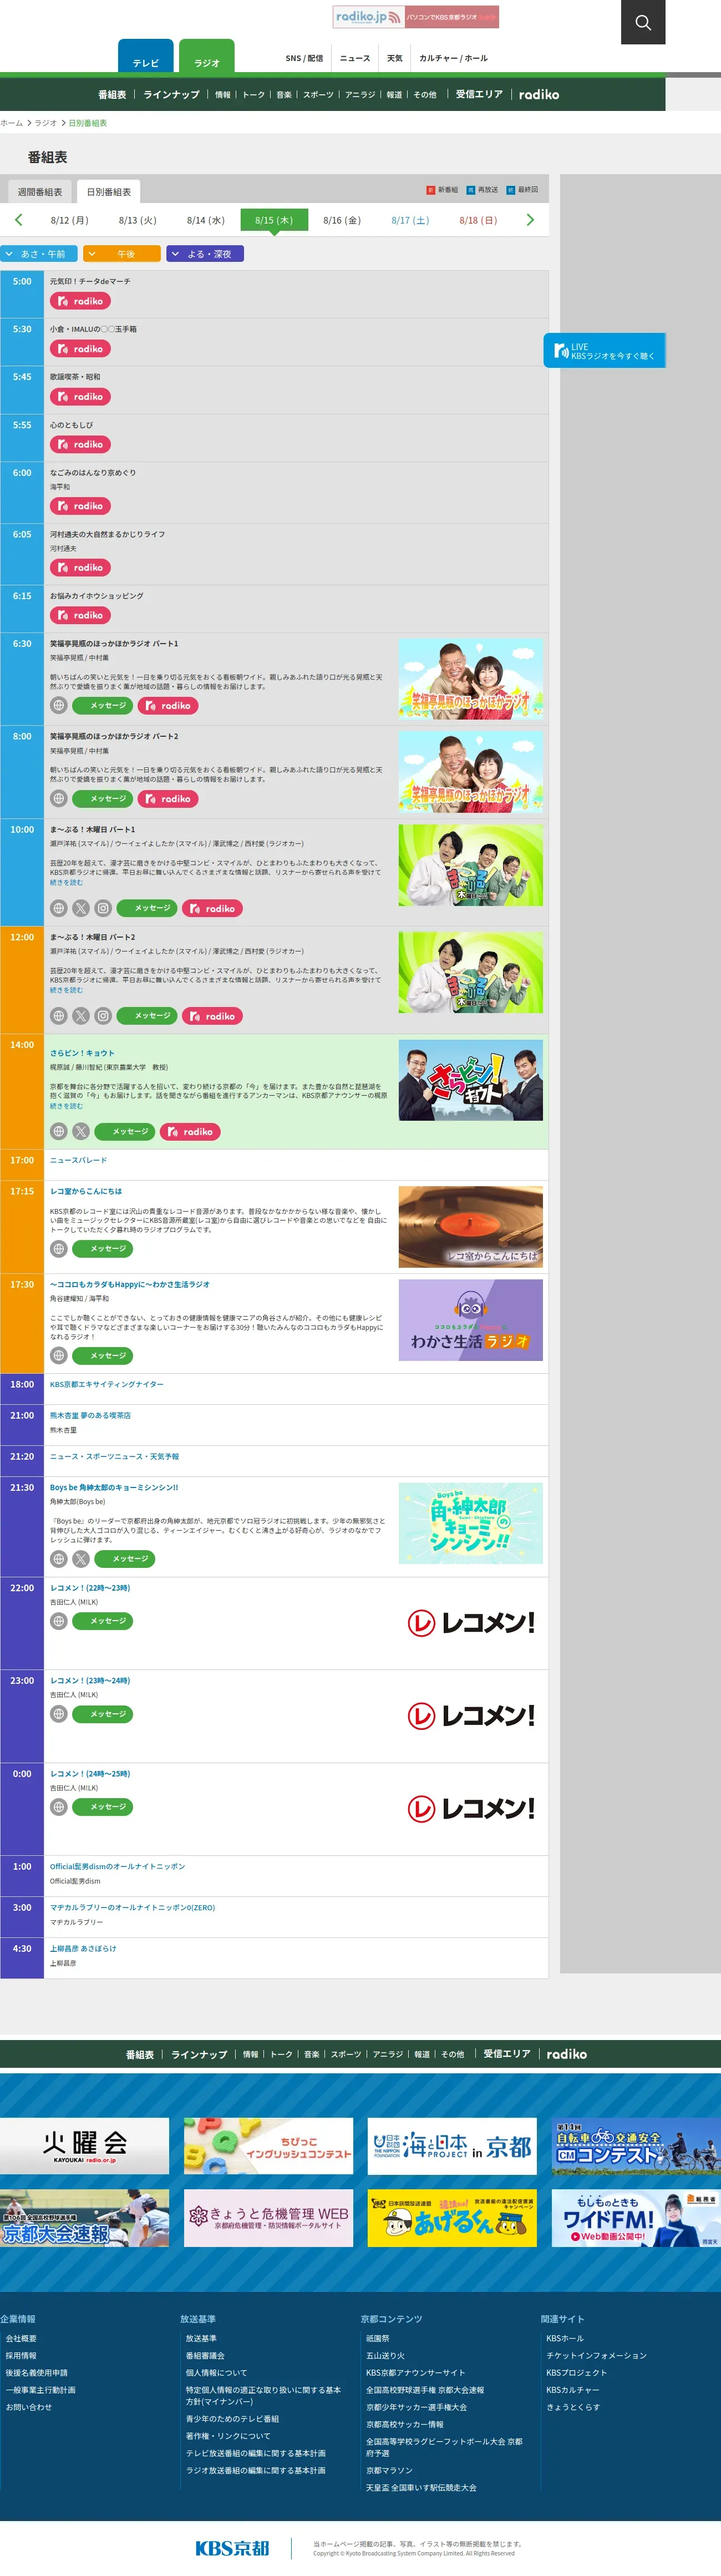
Task: Open X (Twitter) icon in 10:00 ま〜ぶる パート1 row
Action: click(81, 908)
